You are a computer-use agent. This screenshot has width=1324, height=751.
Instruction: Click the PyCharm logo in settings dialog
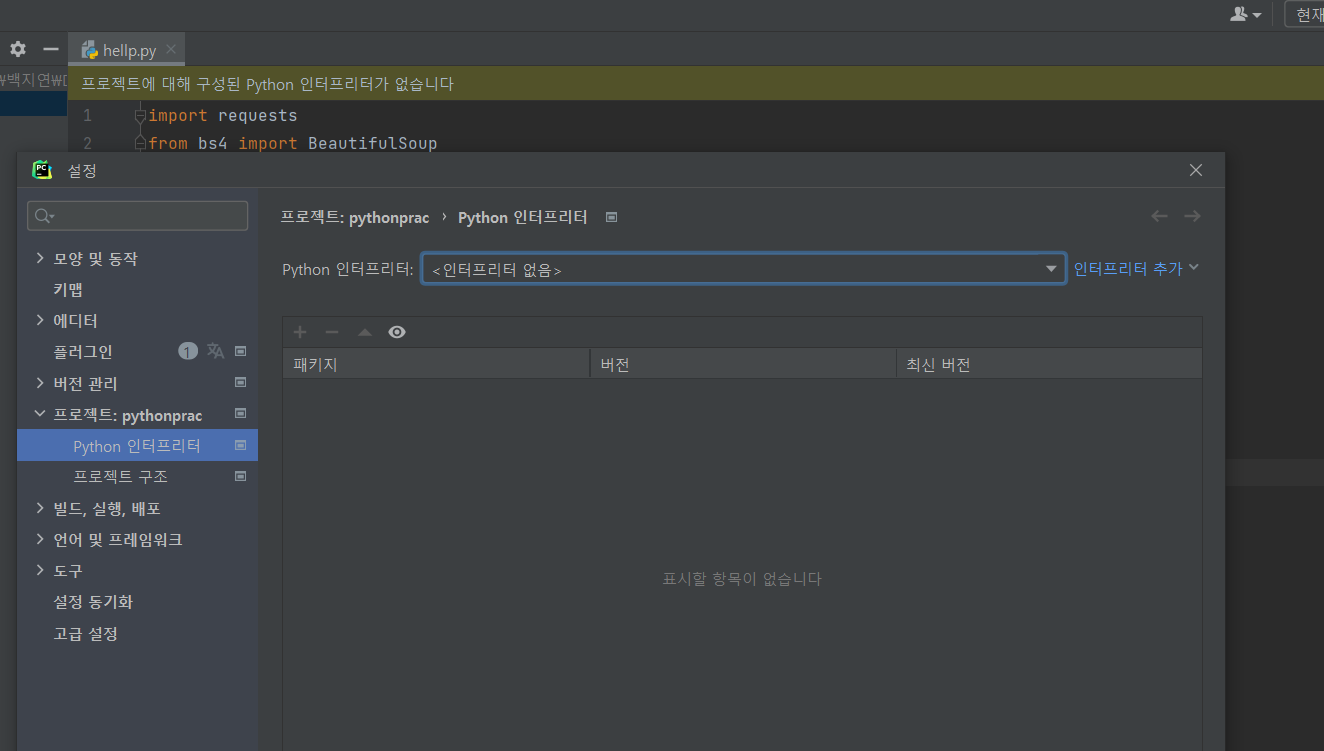pos(42,170)
